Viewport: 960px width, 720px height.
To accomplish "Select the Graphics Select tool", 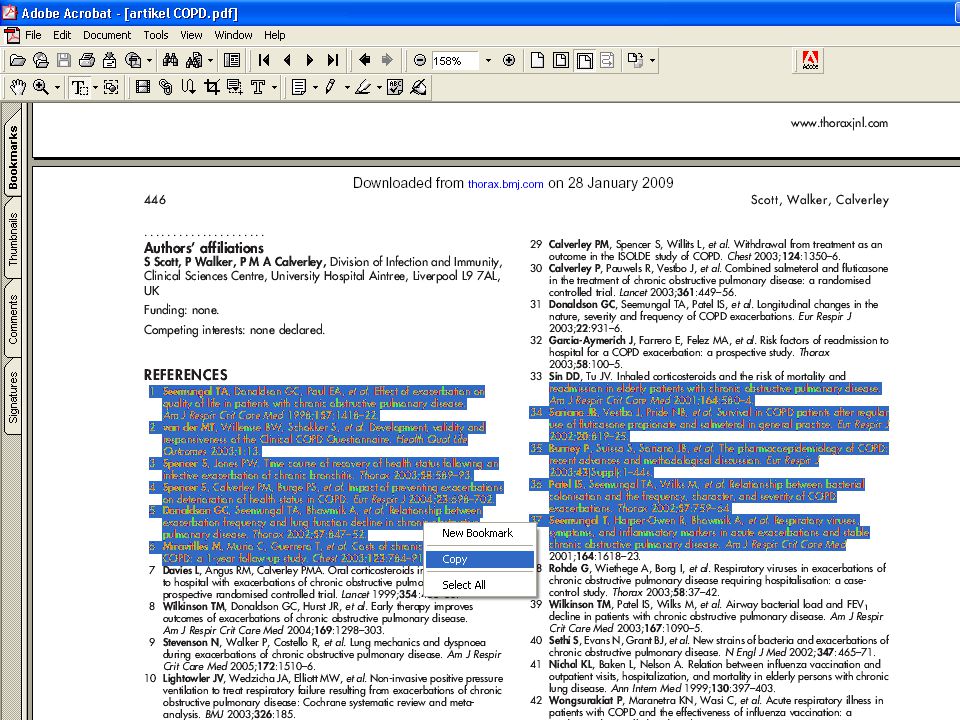I will 111,87.
